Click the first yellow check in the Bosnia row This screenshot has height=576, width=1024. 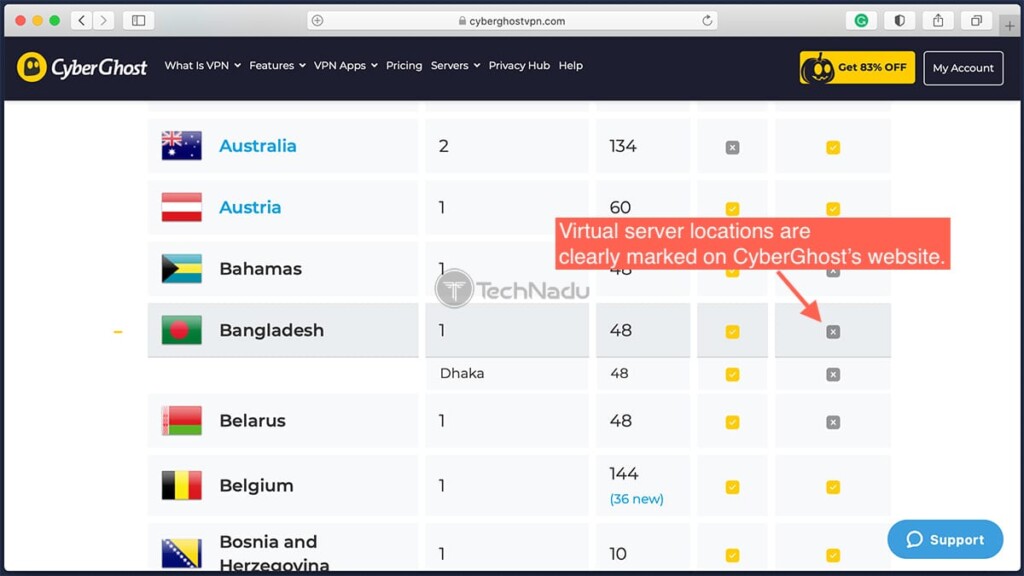[732, 555]
